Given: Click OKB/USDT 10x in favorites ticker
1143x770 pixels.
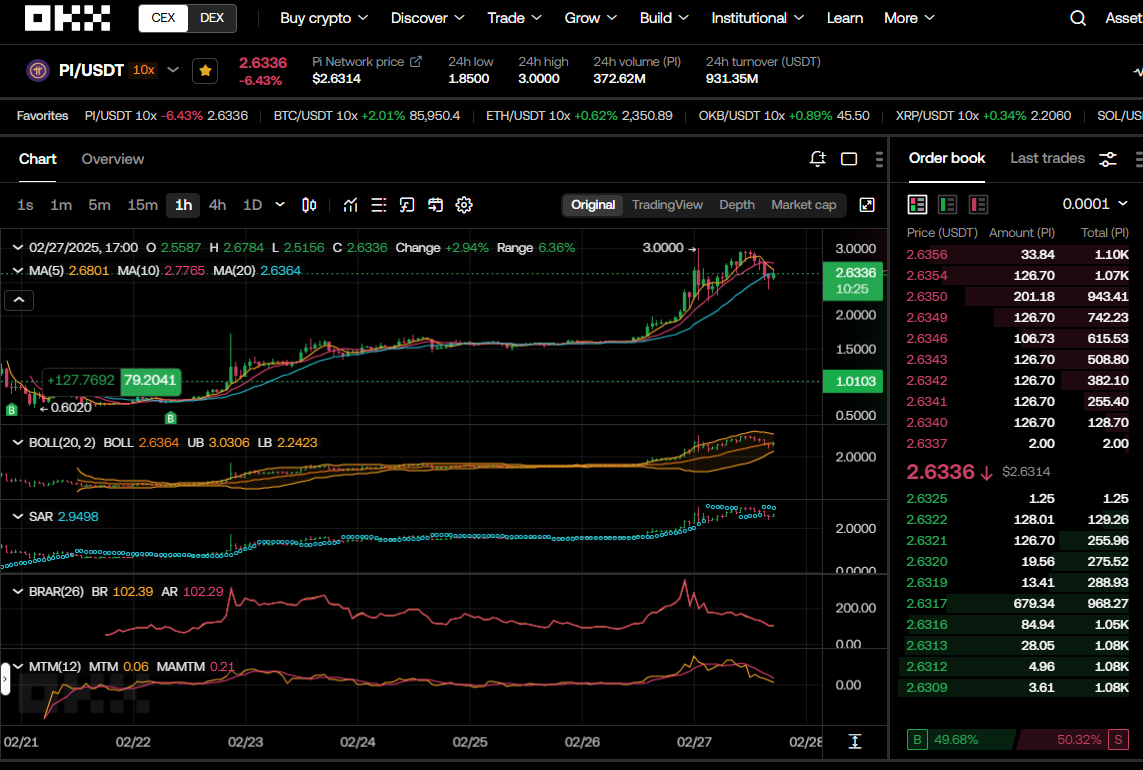Looking at the screenshot, I should click(784, 116).
